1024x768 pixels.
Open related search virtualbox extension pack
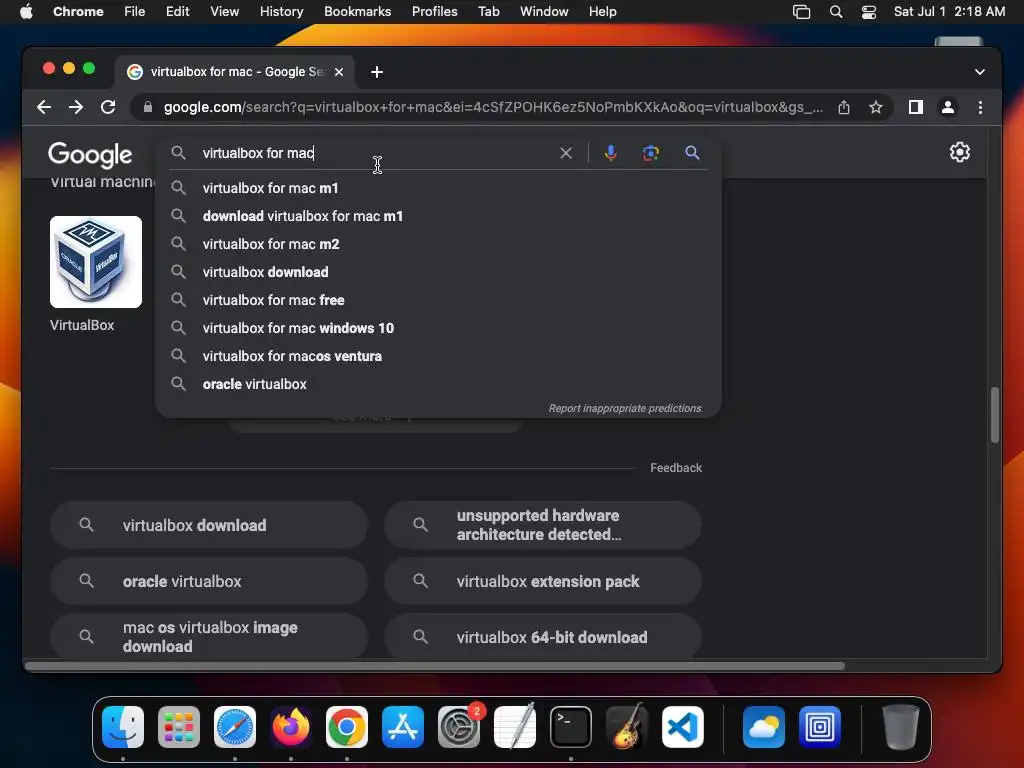[x=543, y=581]
